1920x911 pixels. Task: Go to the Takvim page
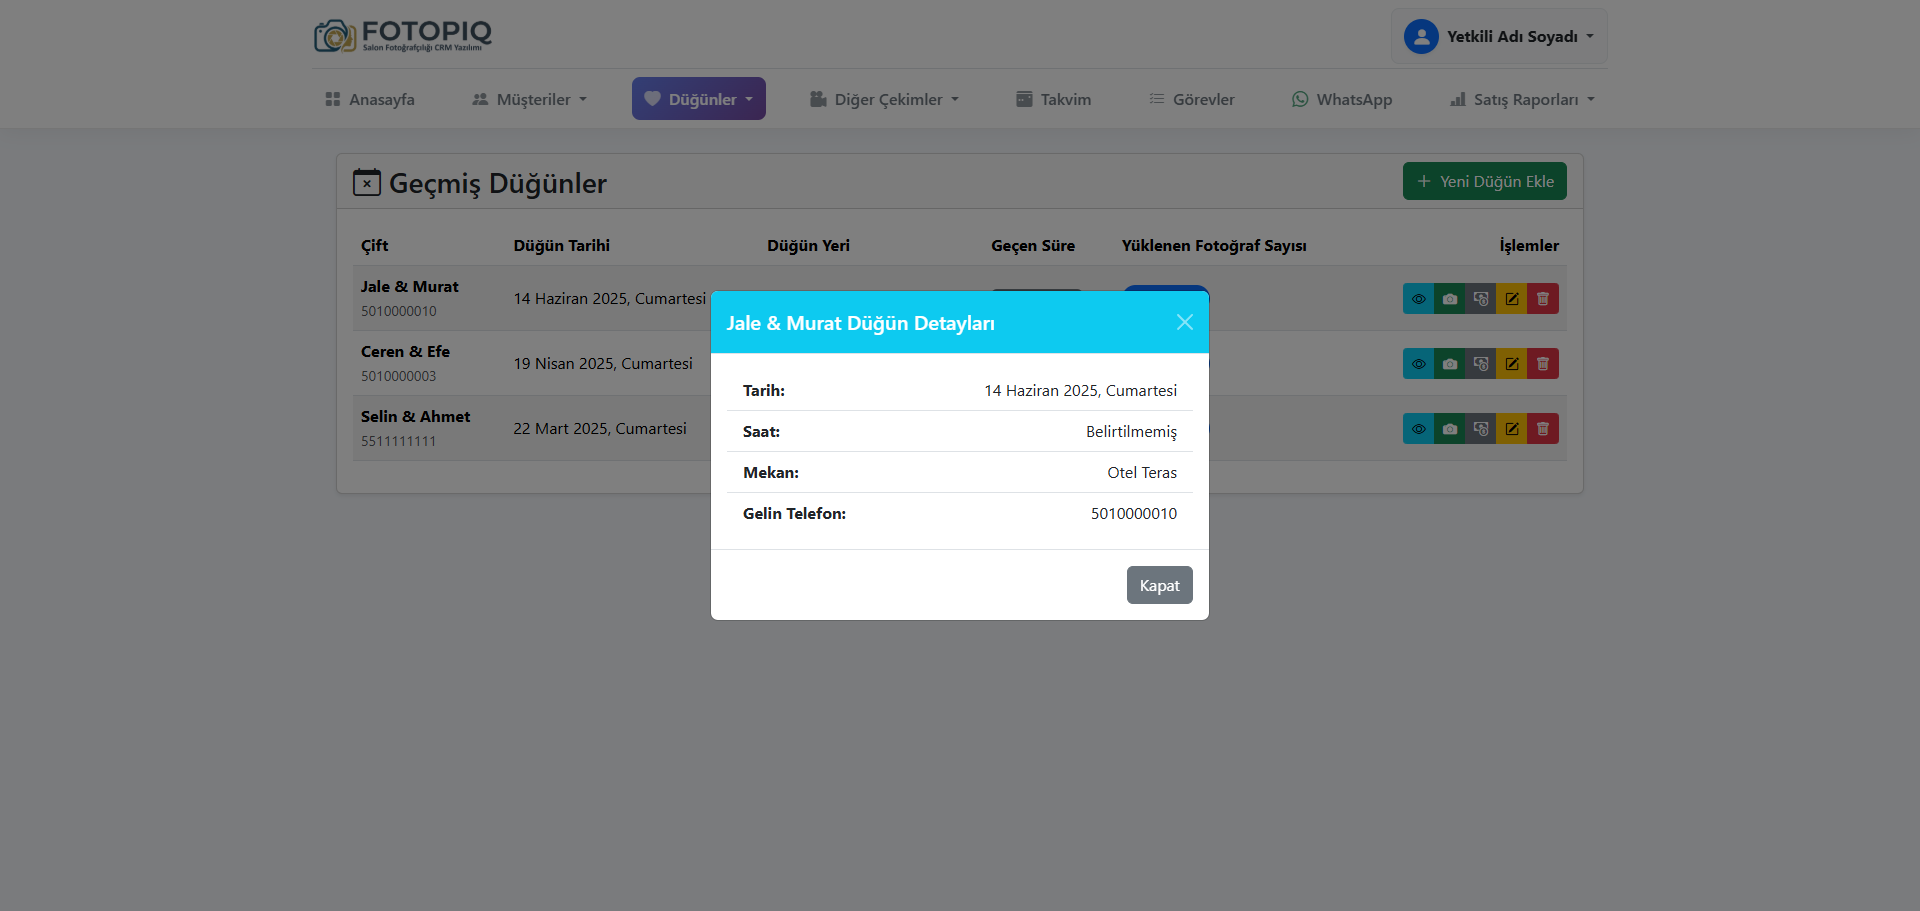point(1053,99)
